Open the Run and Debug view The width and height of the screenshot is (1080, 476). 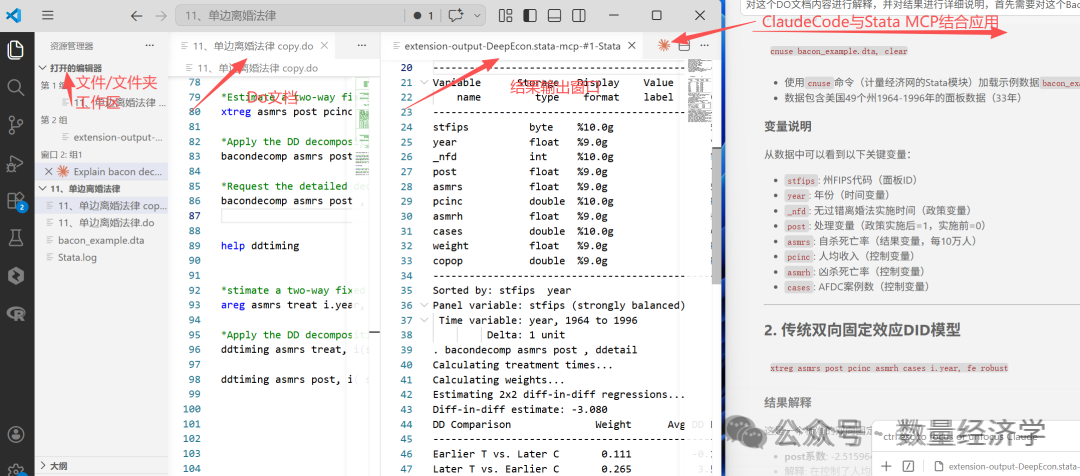coord(15,163)
